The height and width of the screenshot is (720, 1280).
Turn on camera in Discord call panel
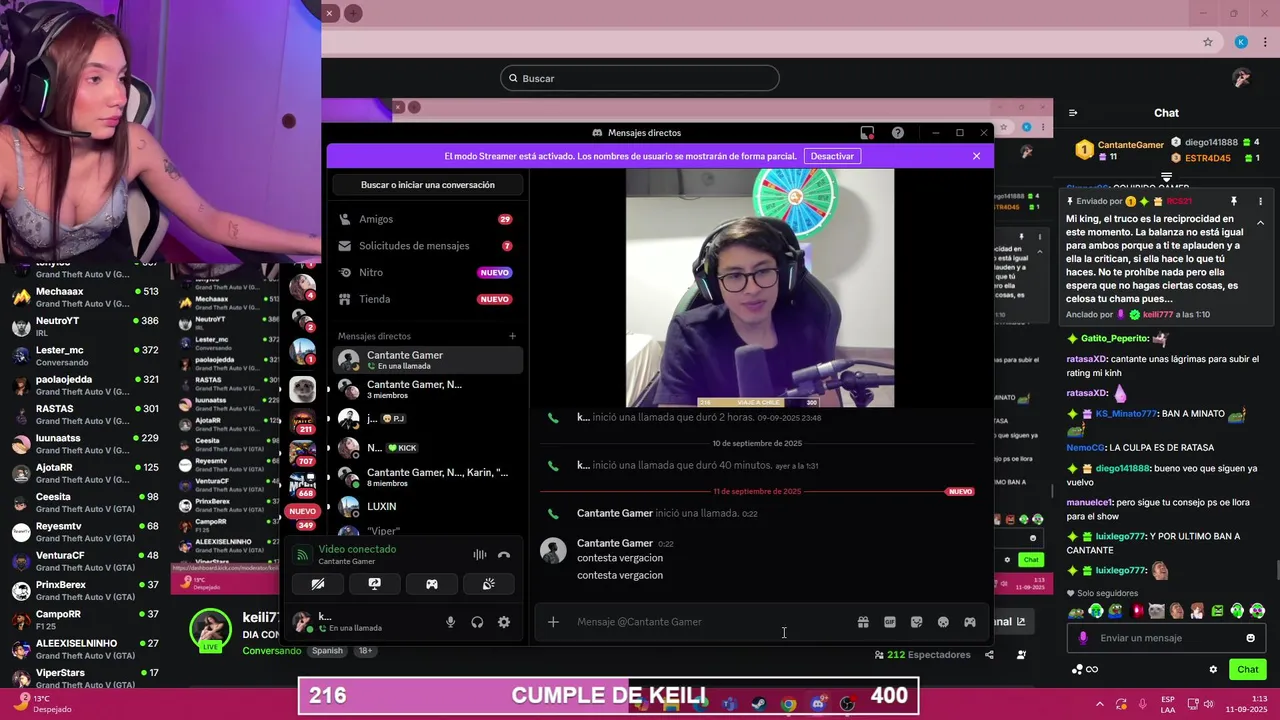317,584
